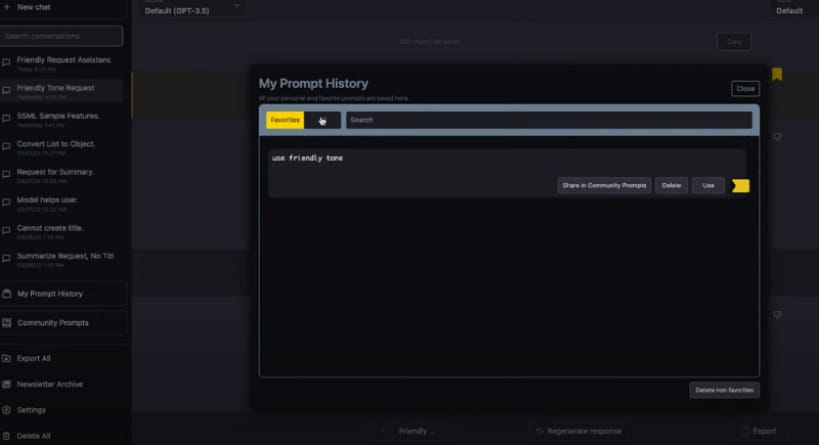Click the yellow bookmark icon beside the modal
Screen dimensions: 819x445
(x=777, y=75)
